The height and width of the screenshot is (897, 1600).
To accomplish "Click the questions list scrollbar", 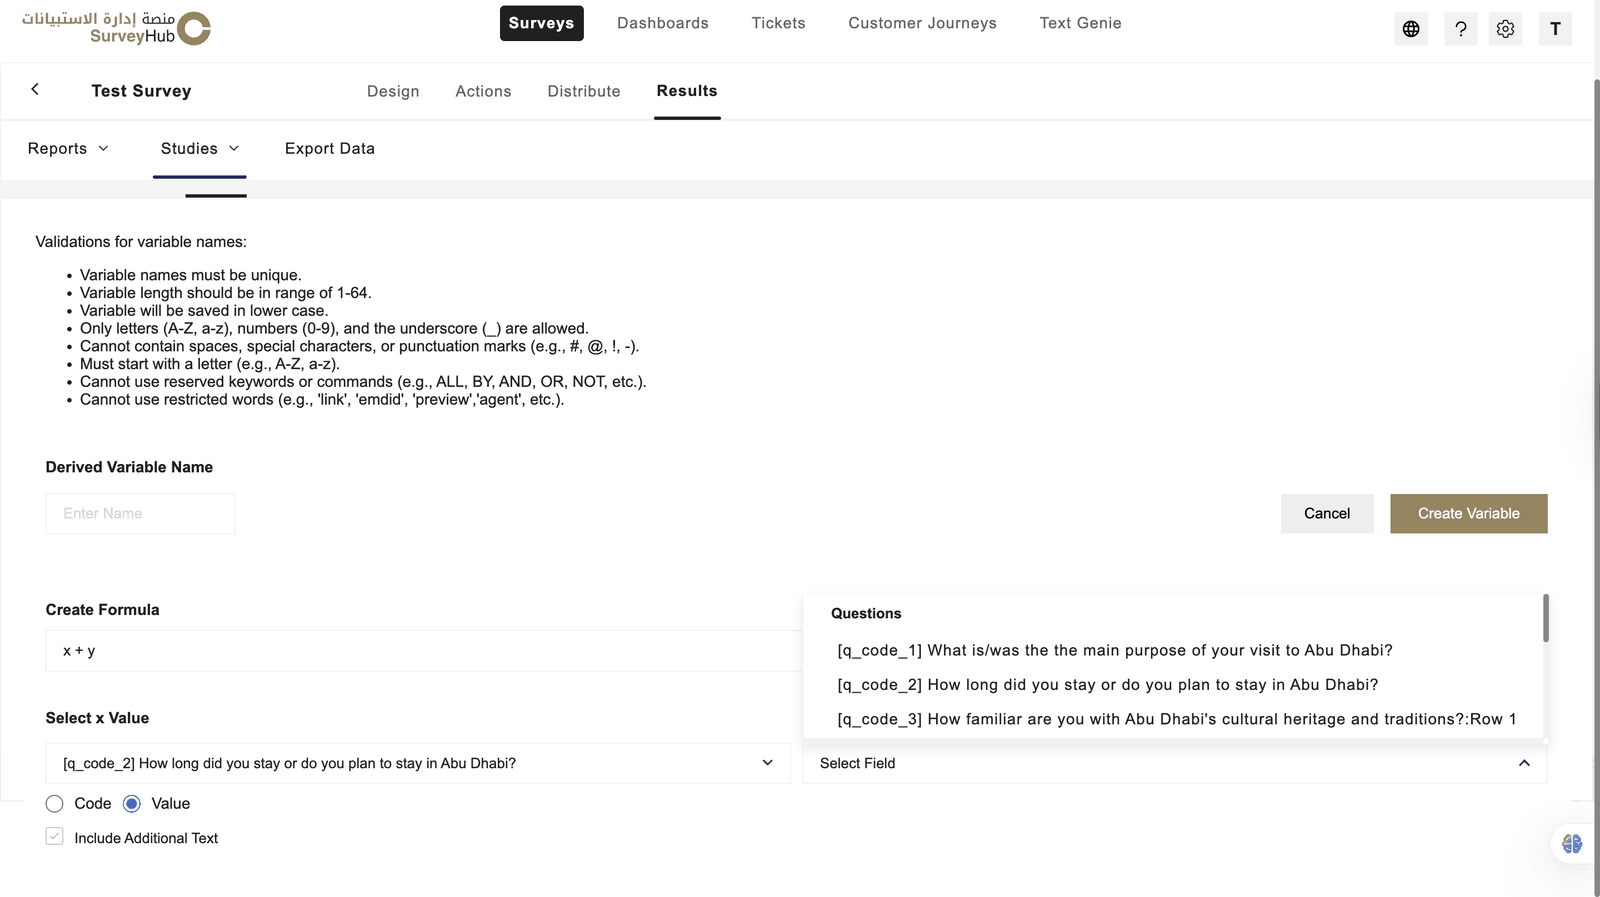I will [x=1546, y=618].
